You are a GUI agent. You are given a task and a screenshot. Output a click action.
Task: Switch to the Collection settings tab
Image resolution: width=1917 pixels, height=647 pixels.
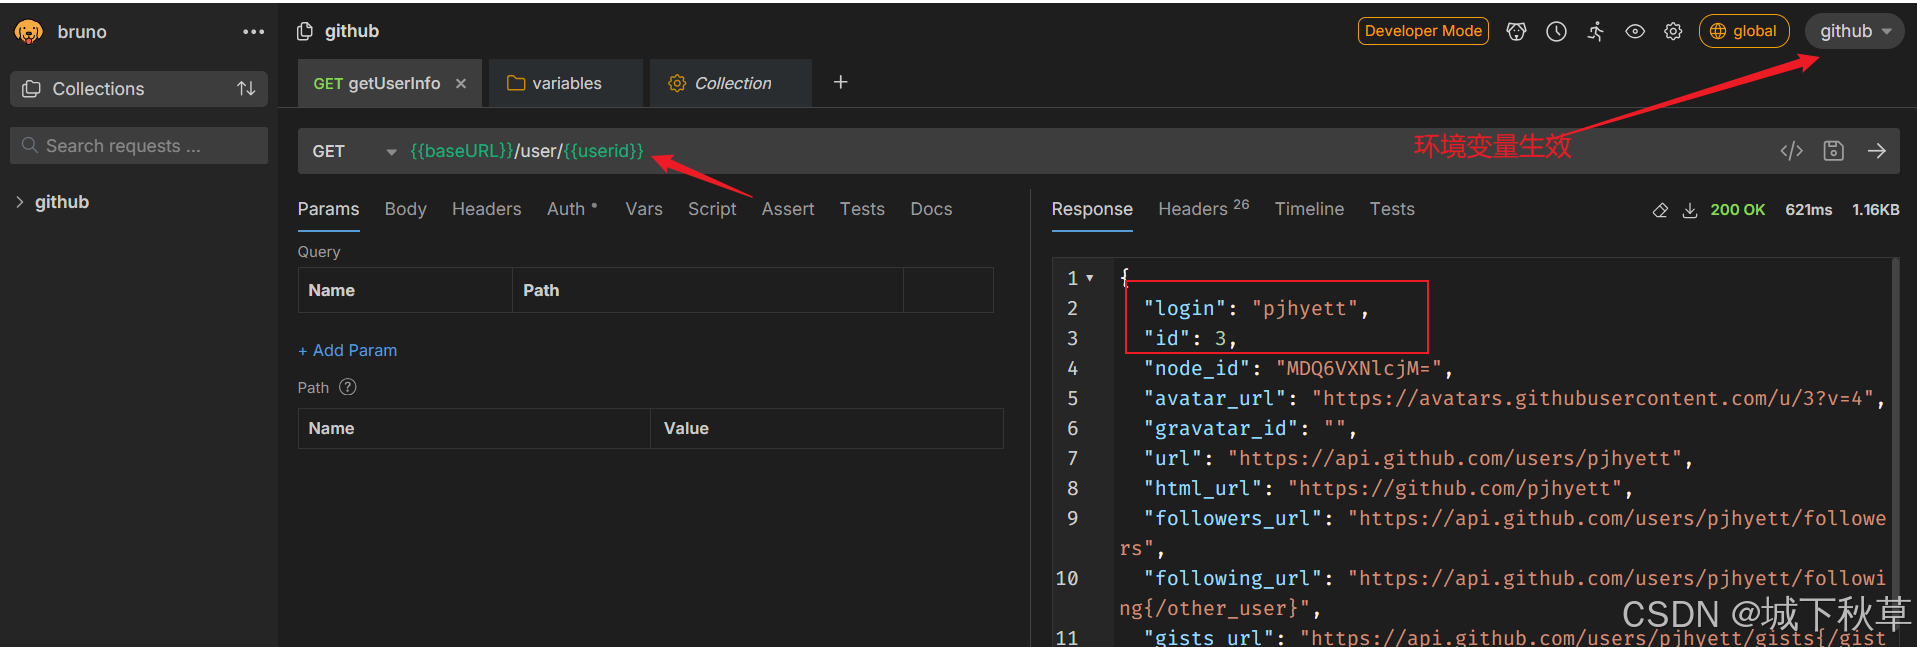point(732,84)
